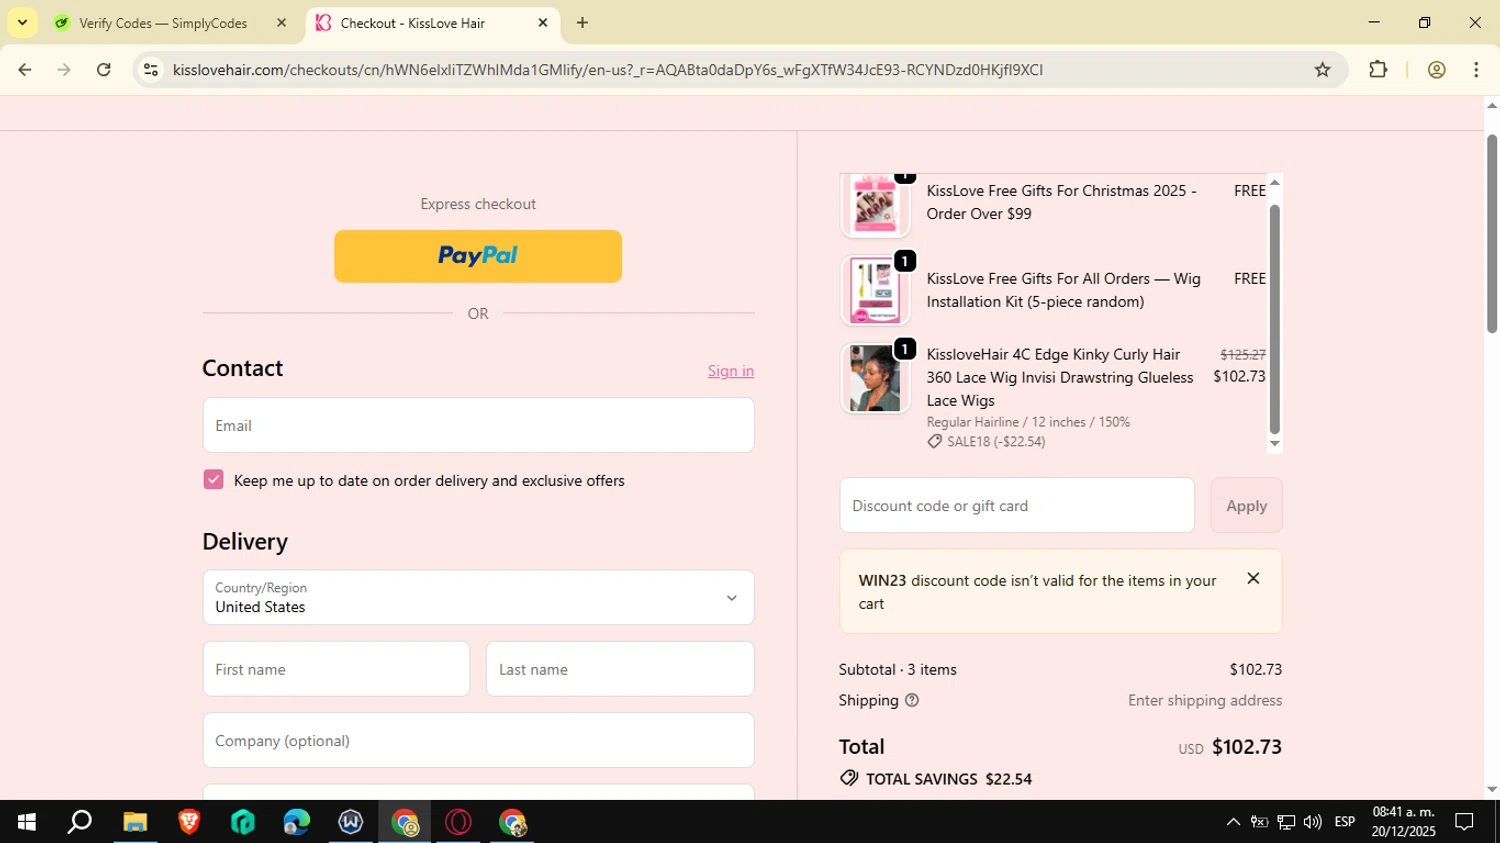
Task: Open the Word-like W taskbar app
Action: click(x=351, y=822)
